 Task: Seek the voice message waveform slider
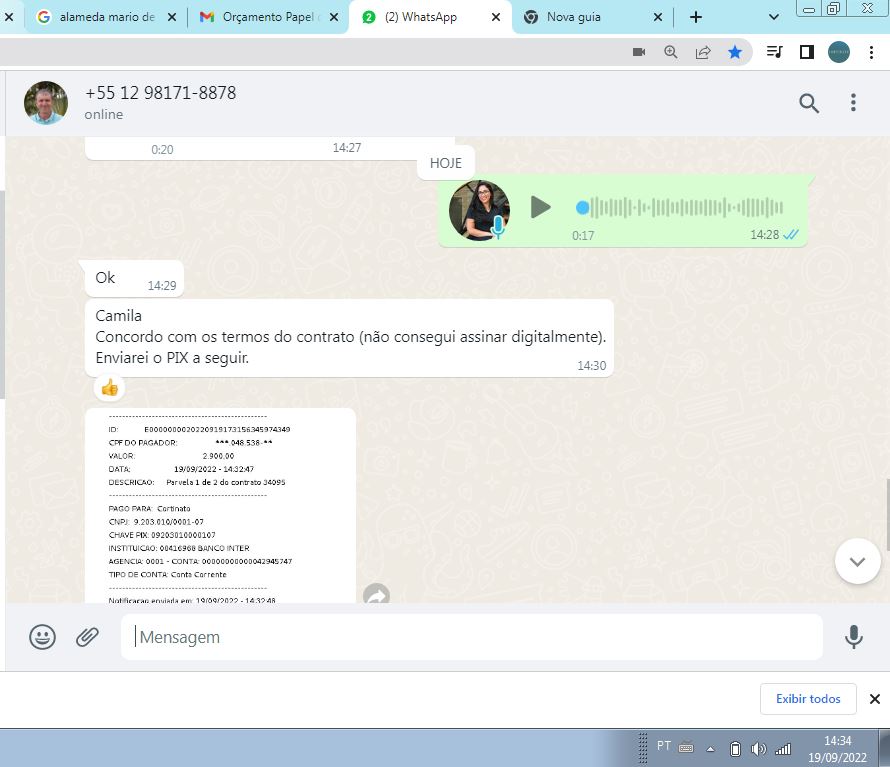coord(679,208)
